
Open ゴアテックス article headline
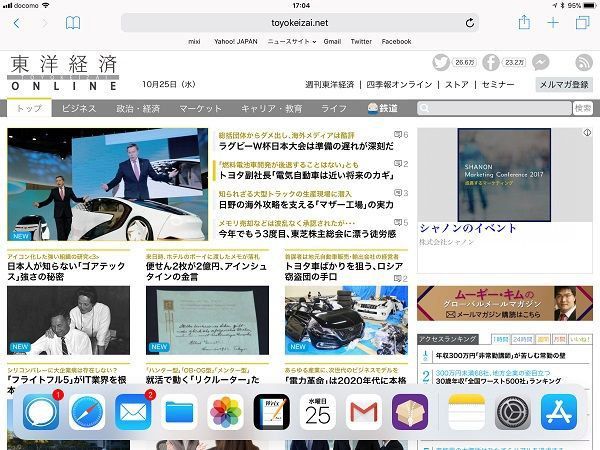click(x=67, y=271)
